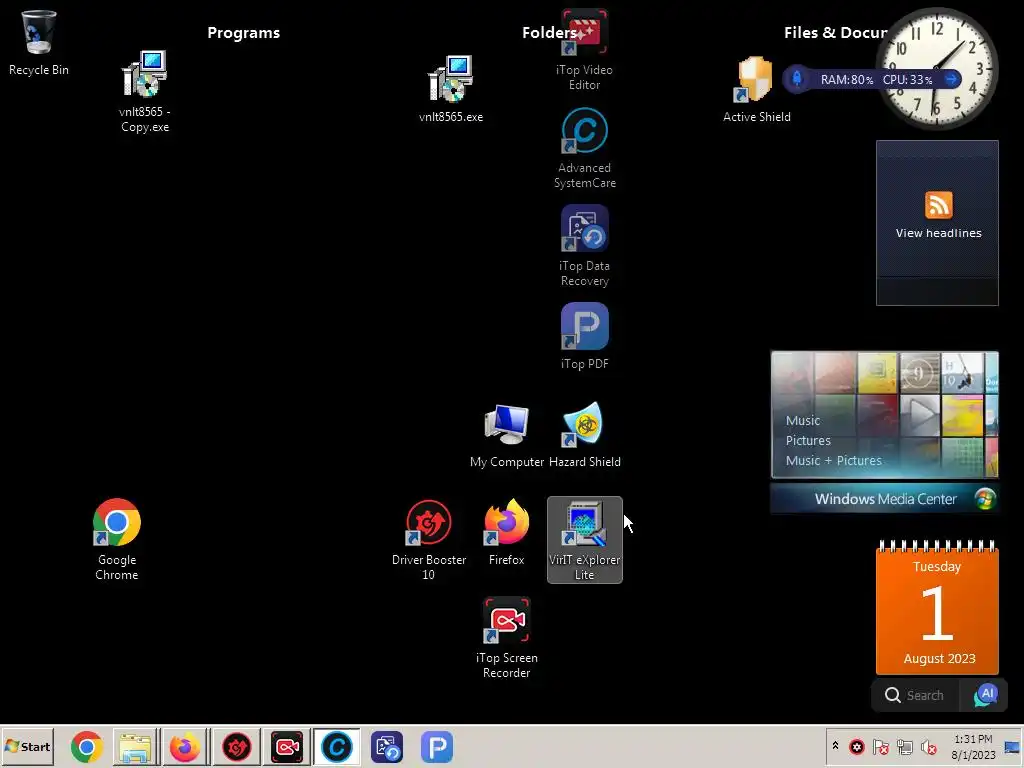Open the Active Shield shortcut
1024x768 pixels.
coord(756,89)
